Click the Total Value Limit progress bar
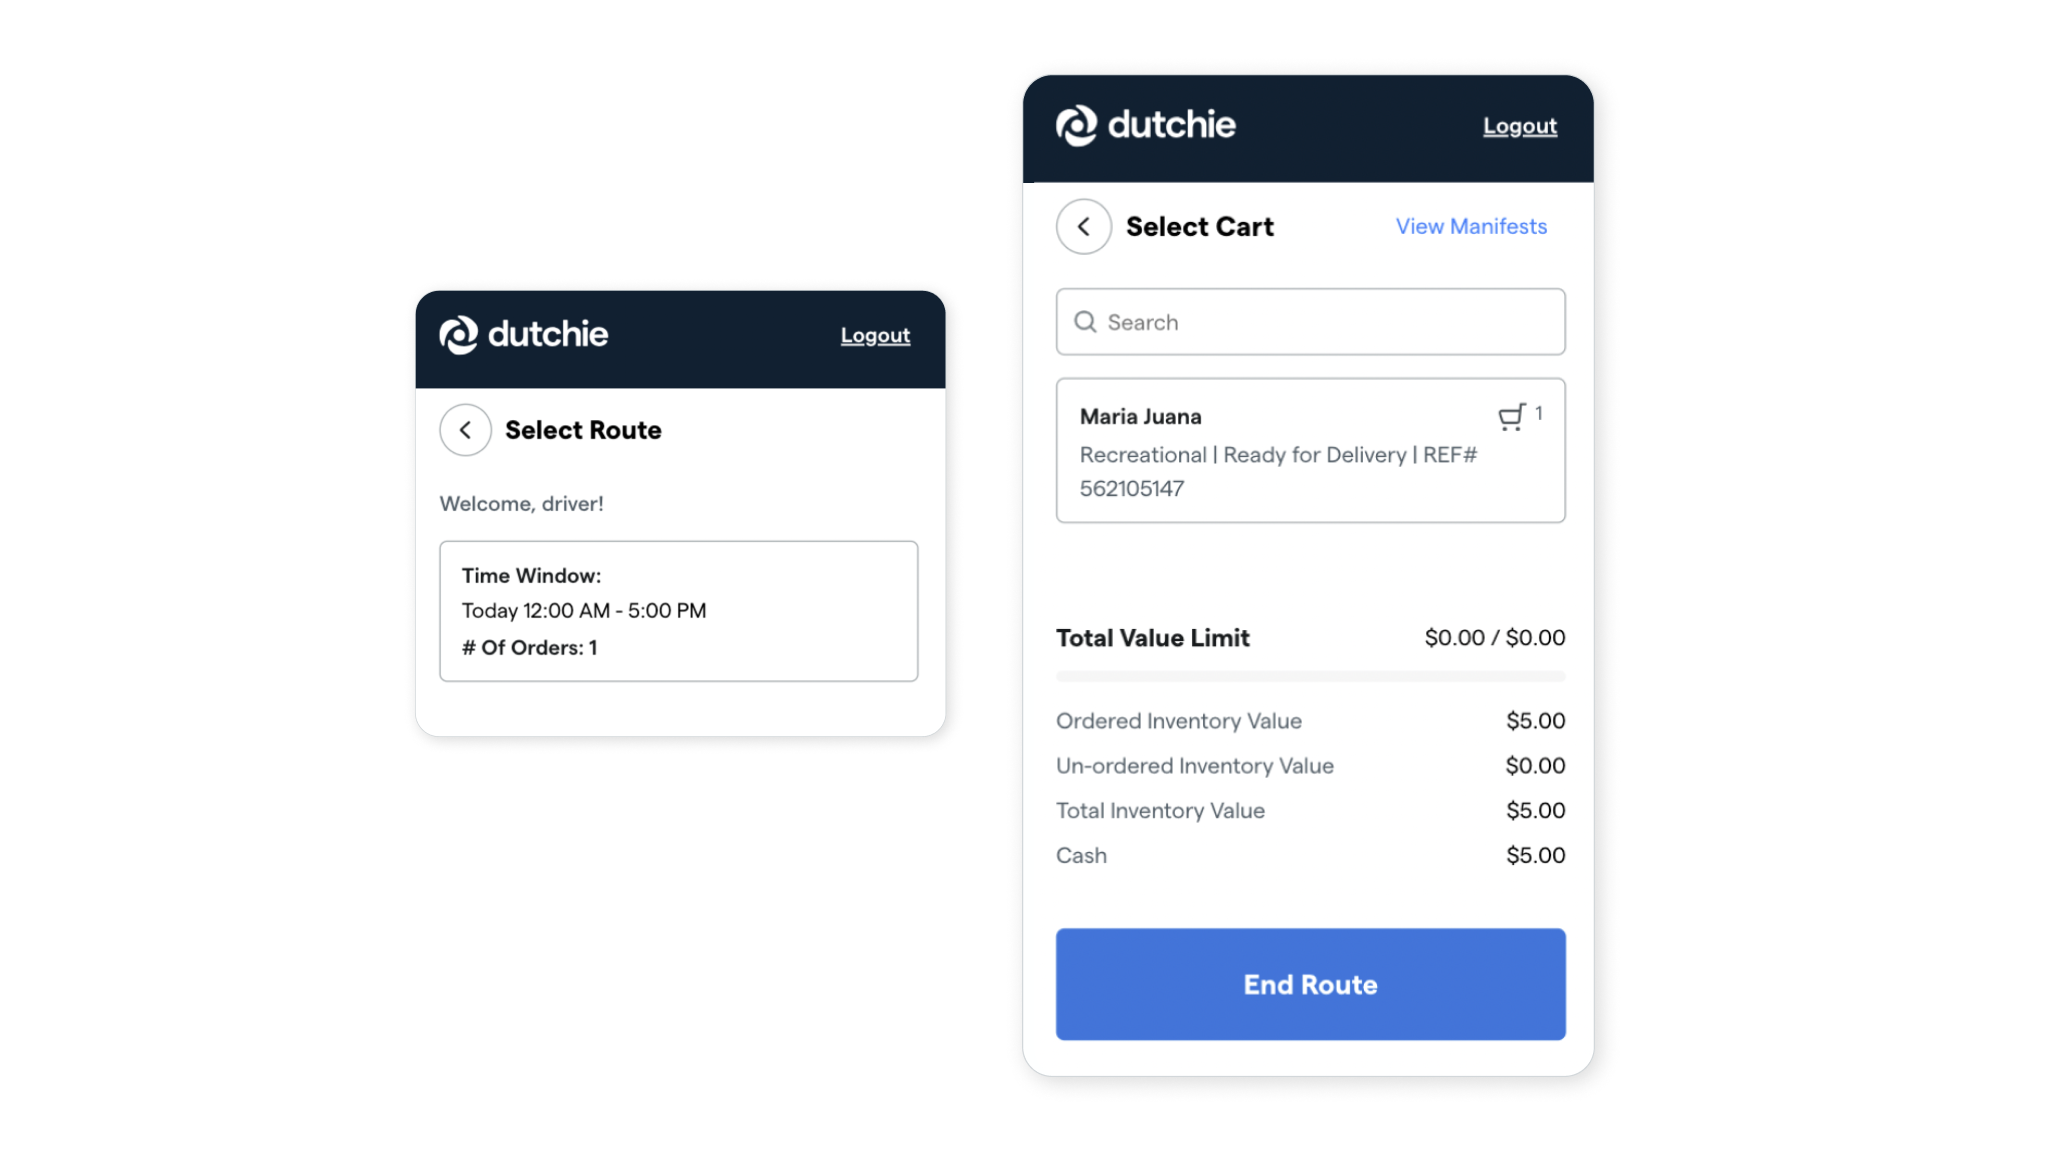This screenshot has width=2048, height=1152. point(1310,676)
